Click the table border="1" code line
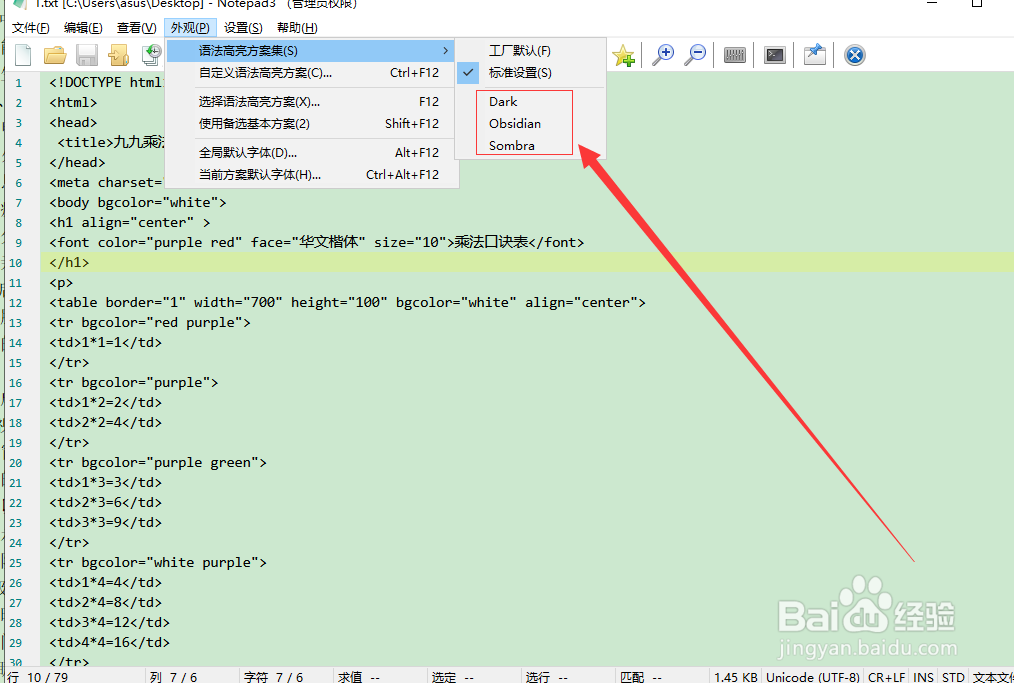 point(347,302)
